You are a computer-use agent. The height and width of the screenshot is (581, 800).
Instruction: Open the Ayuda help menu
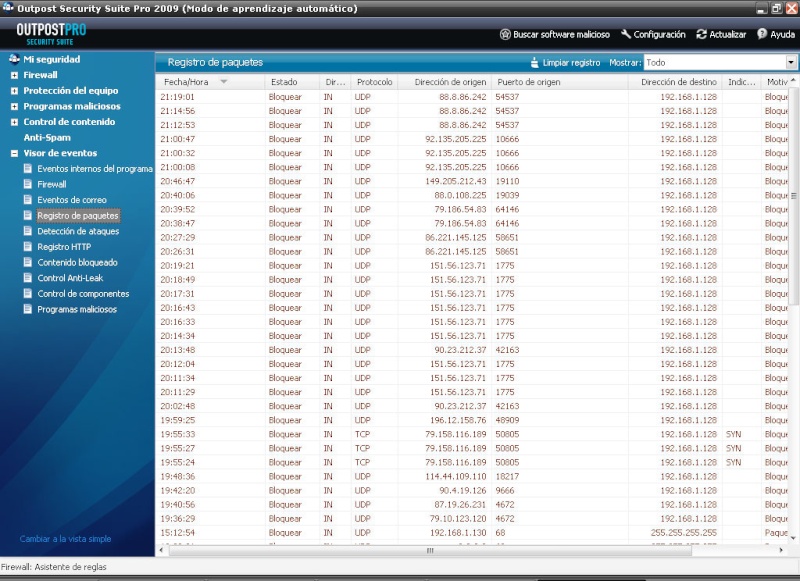pos(782,34)
